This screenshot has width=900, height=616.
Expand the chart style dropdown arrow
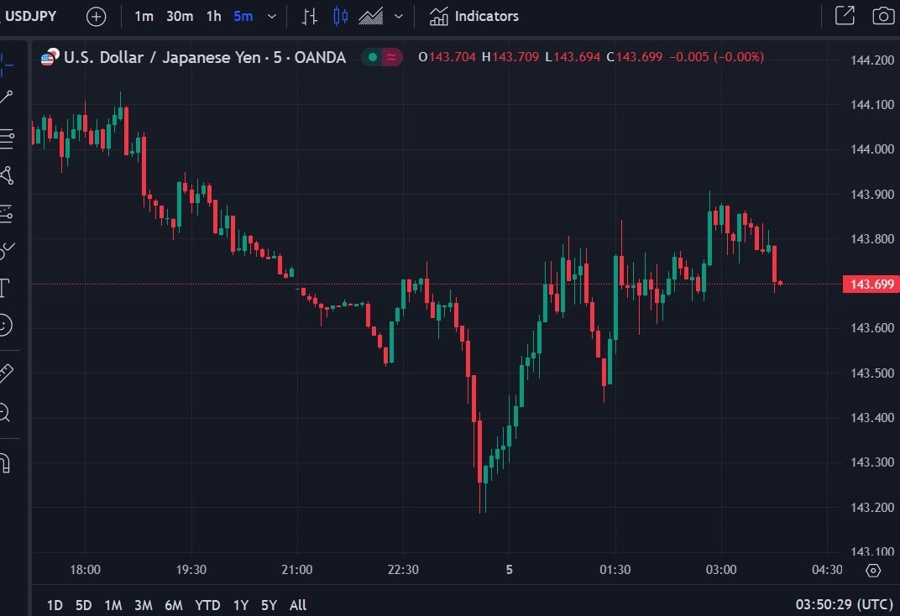point(398,17)
